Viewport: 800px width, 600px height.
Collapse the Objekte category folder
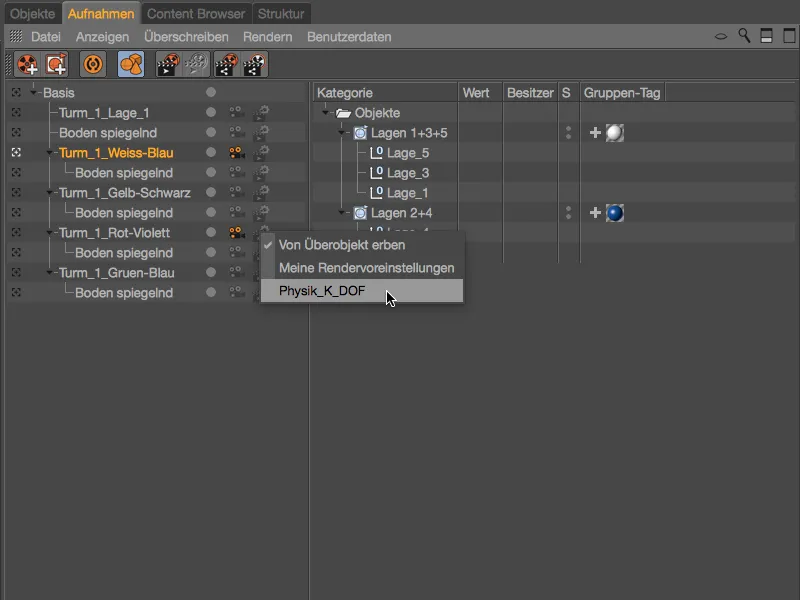click(x=326, y=112)
